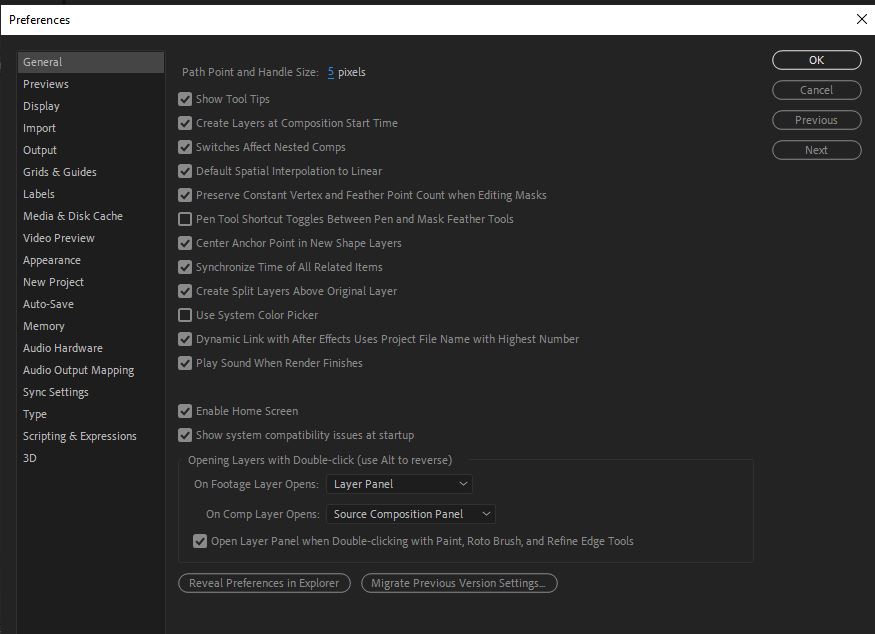Switch to Display preferences
Viewport: 875px width, 634px height.
[x=41, y=106]
